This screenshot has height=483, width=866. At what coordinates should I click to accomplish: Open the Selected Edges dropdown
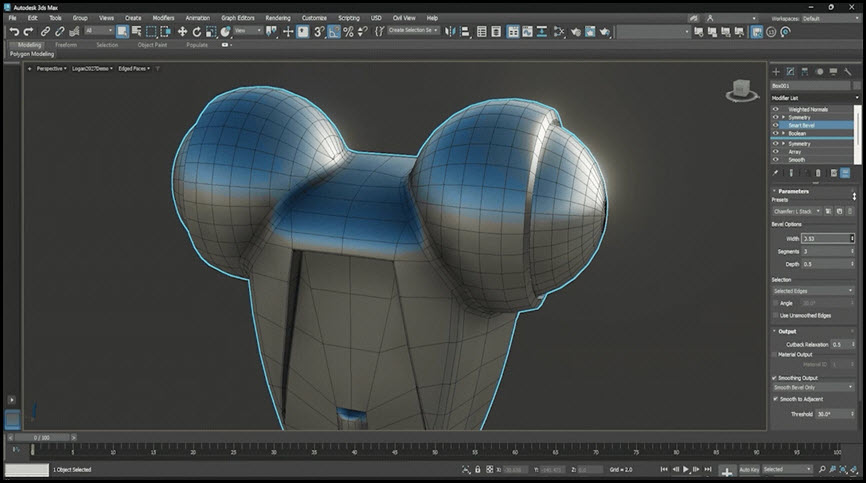[x=813, y=291]
